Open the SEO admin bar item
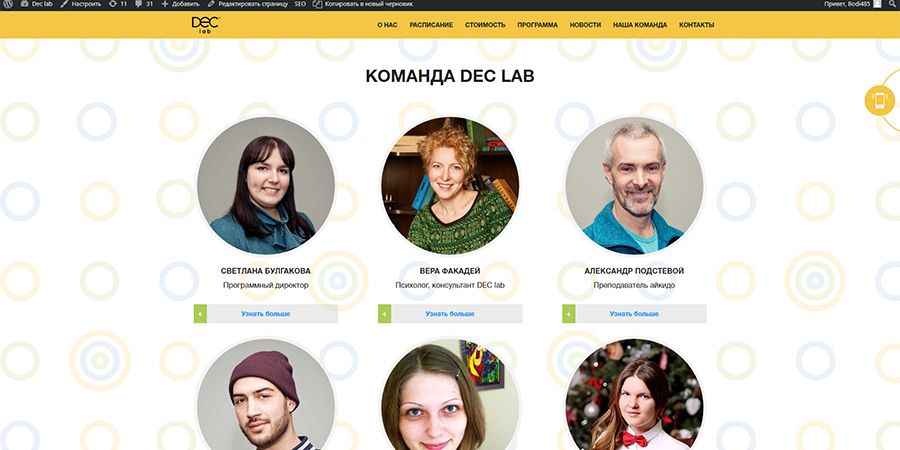This screenshot has height=450, width=900. [x=300, y=4]
